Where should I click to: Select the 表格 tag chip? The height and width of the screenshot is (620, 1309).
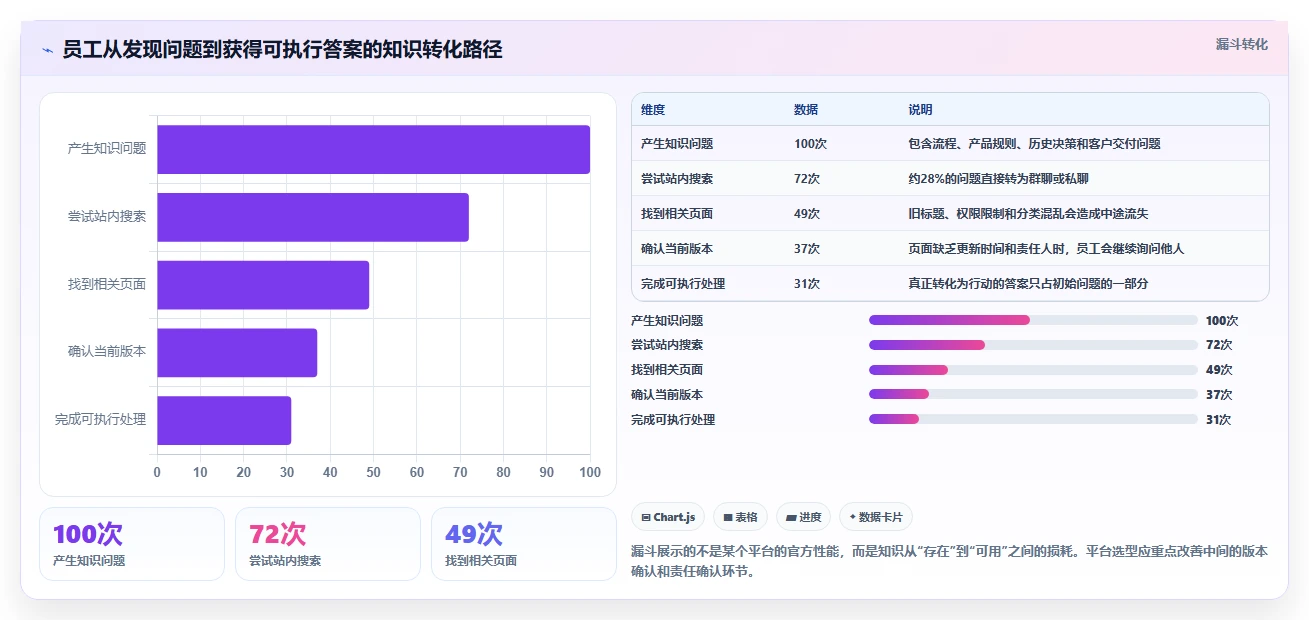[741, 517]
